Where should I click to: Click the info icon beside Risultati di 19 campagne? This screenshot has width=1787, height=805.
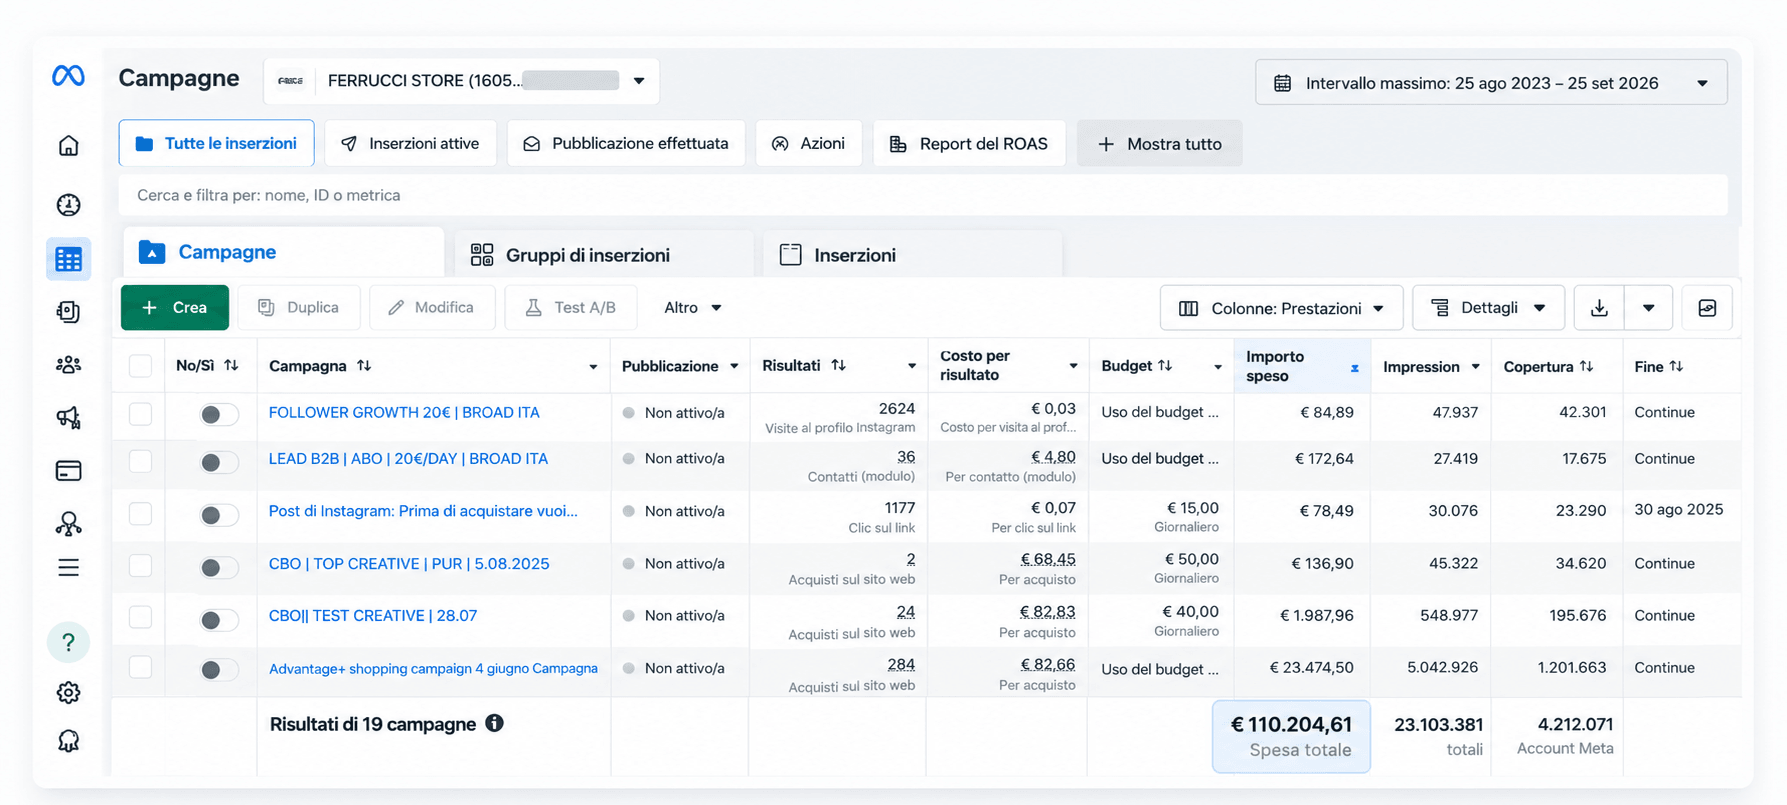tap(494, 723)
